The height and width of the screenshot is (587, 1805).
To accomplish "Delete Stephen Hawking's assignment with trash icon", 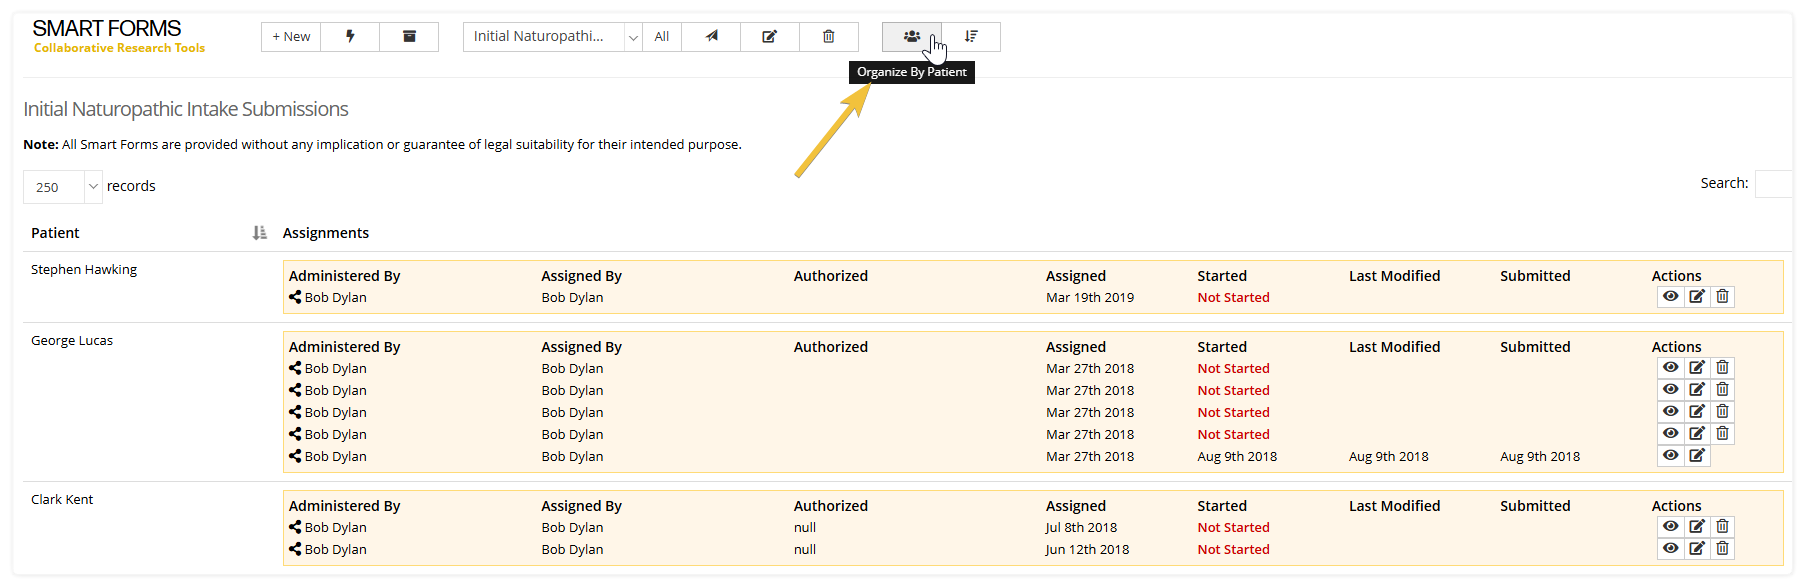I will click(1722, 297).
